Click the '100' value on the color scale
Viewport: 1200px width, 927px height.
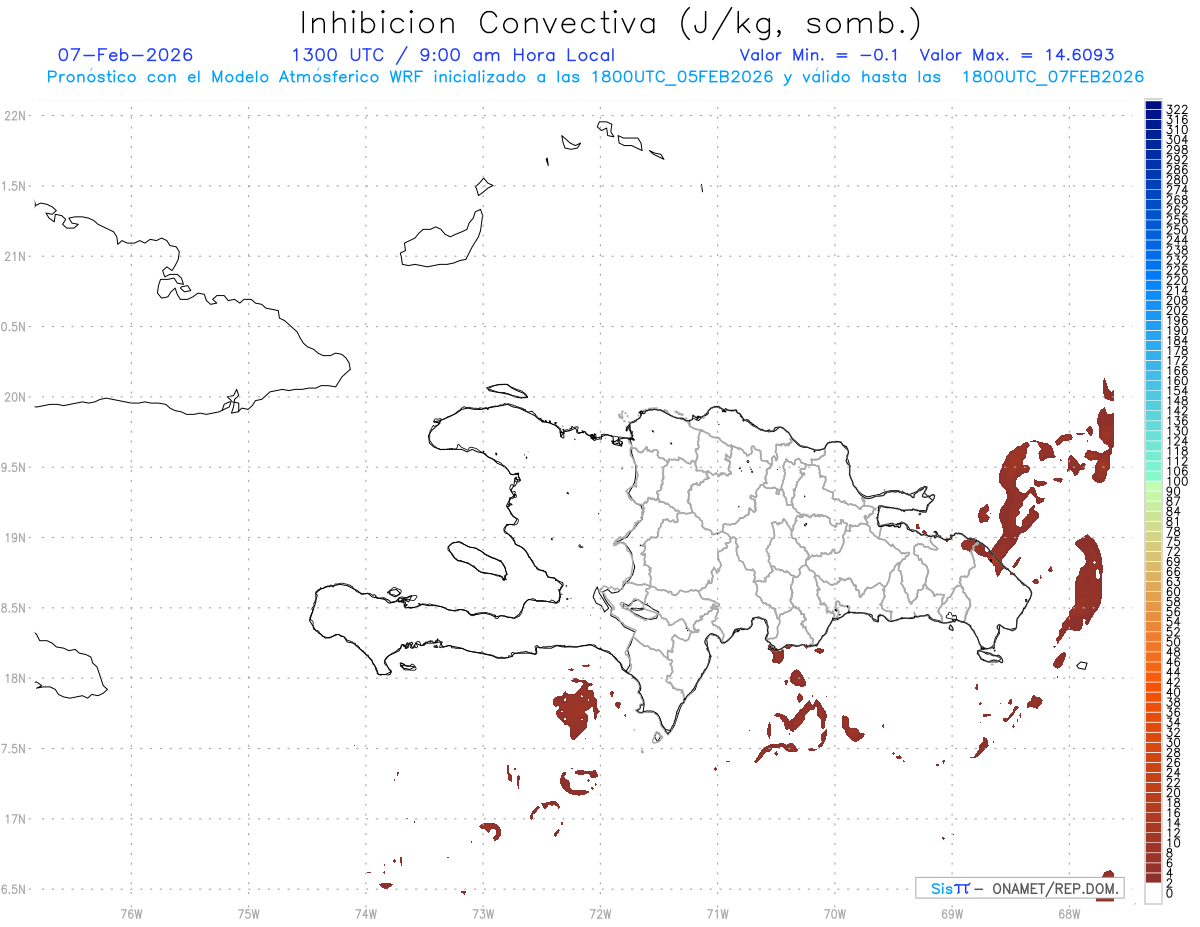coord(1177,482)
